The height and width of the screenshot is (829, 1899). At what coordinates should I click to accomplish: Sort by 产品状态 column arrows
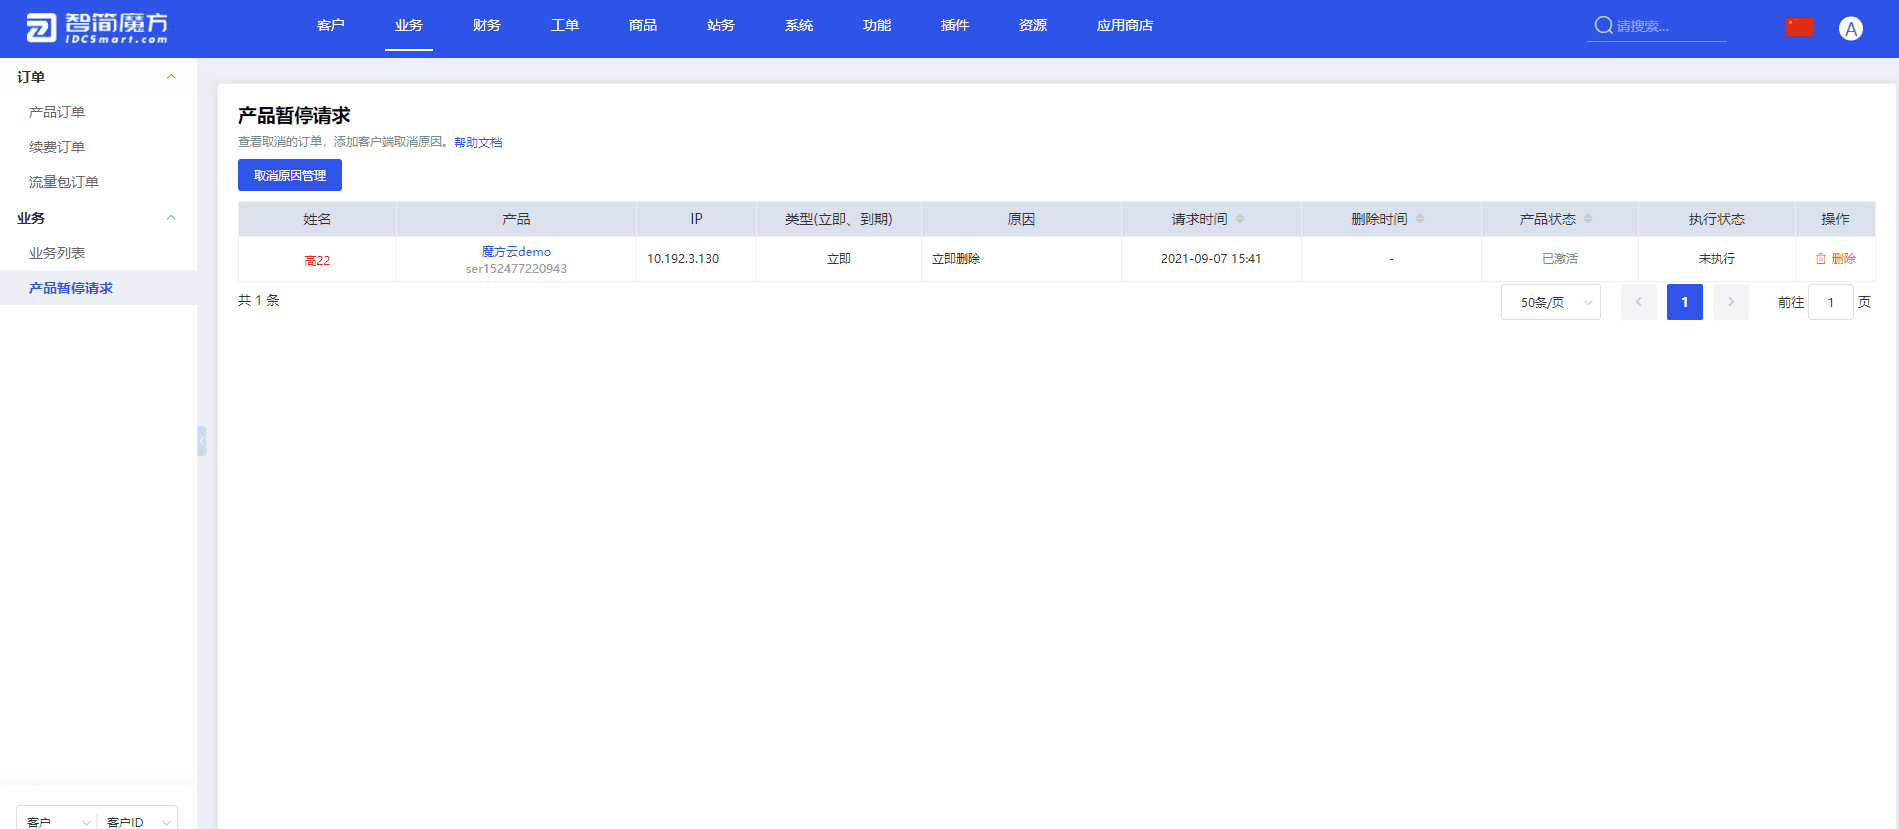pyautogui.click(x=1588, y=219)
